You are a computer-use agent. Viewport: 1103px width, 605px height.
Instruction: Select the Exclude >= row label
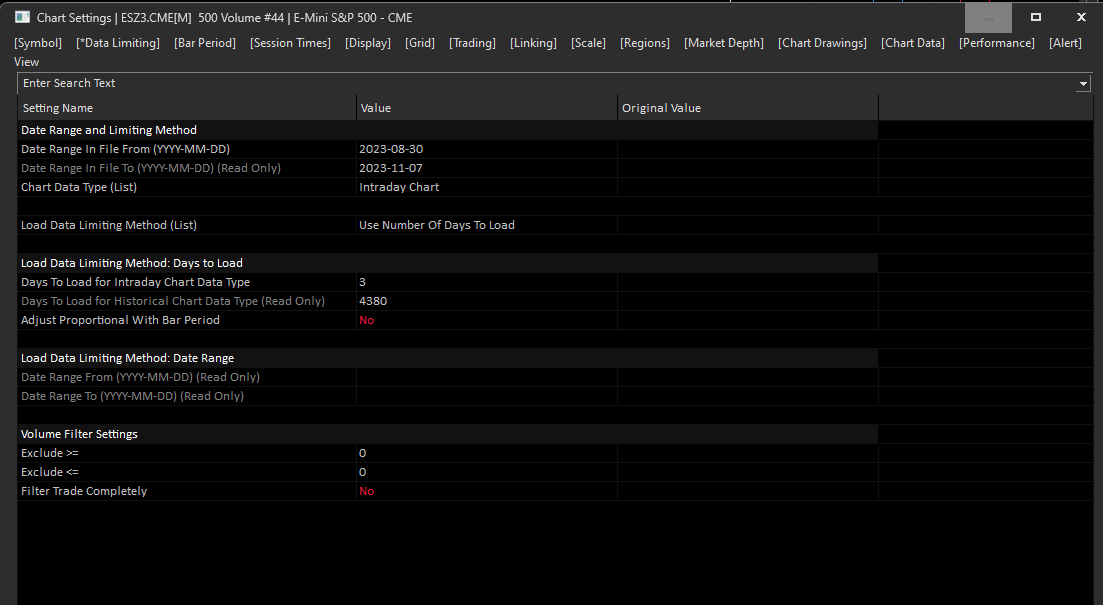[50, 453]
